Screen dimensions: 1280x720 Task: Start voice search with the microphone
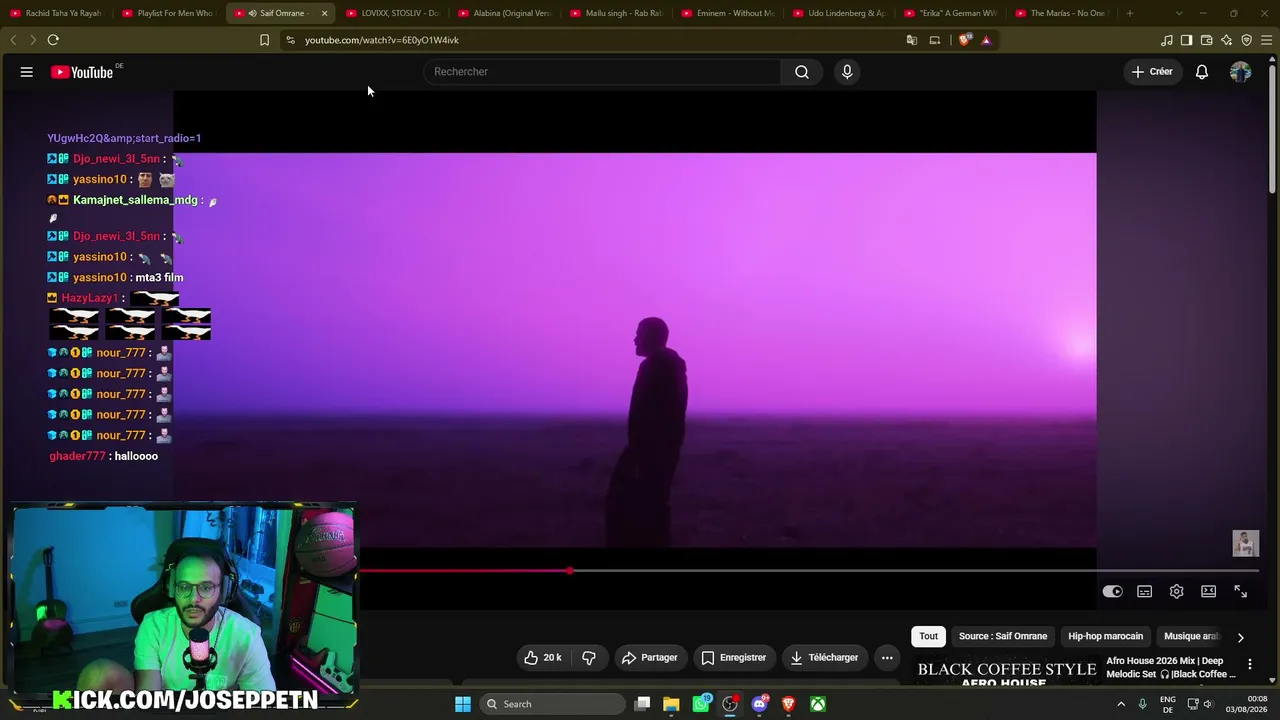[847, 72]
